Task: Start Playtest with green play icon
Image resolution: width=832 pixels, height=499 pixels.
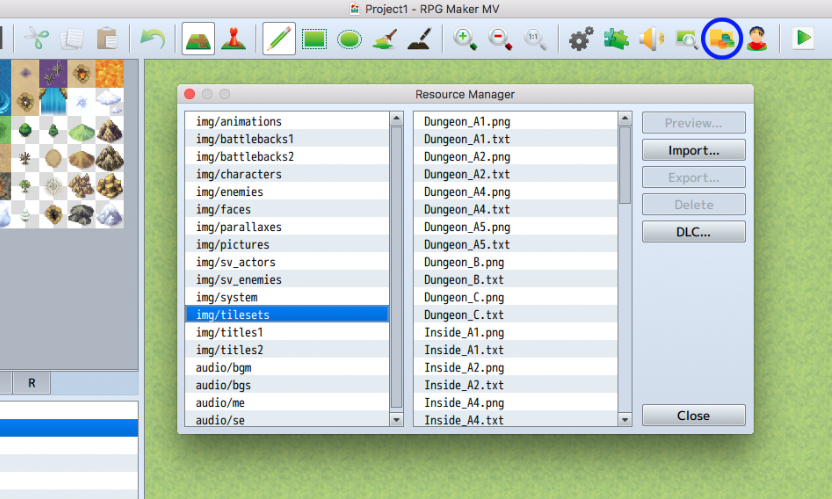Action: coord(803,38)
